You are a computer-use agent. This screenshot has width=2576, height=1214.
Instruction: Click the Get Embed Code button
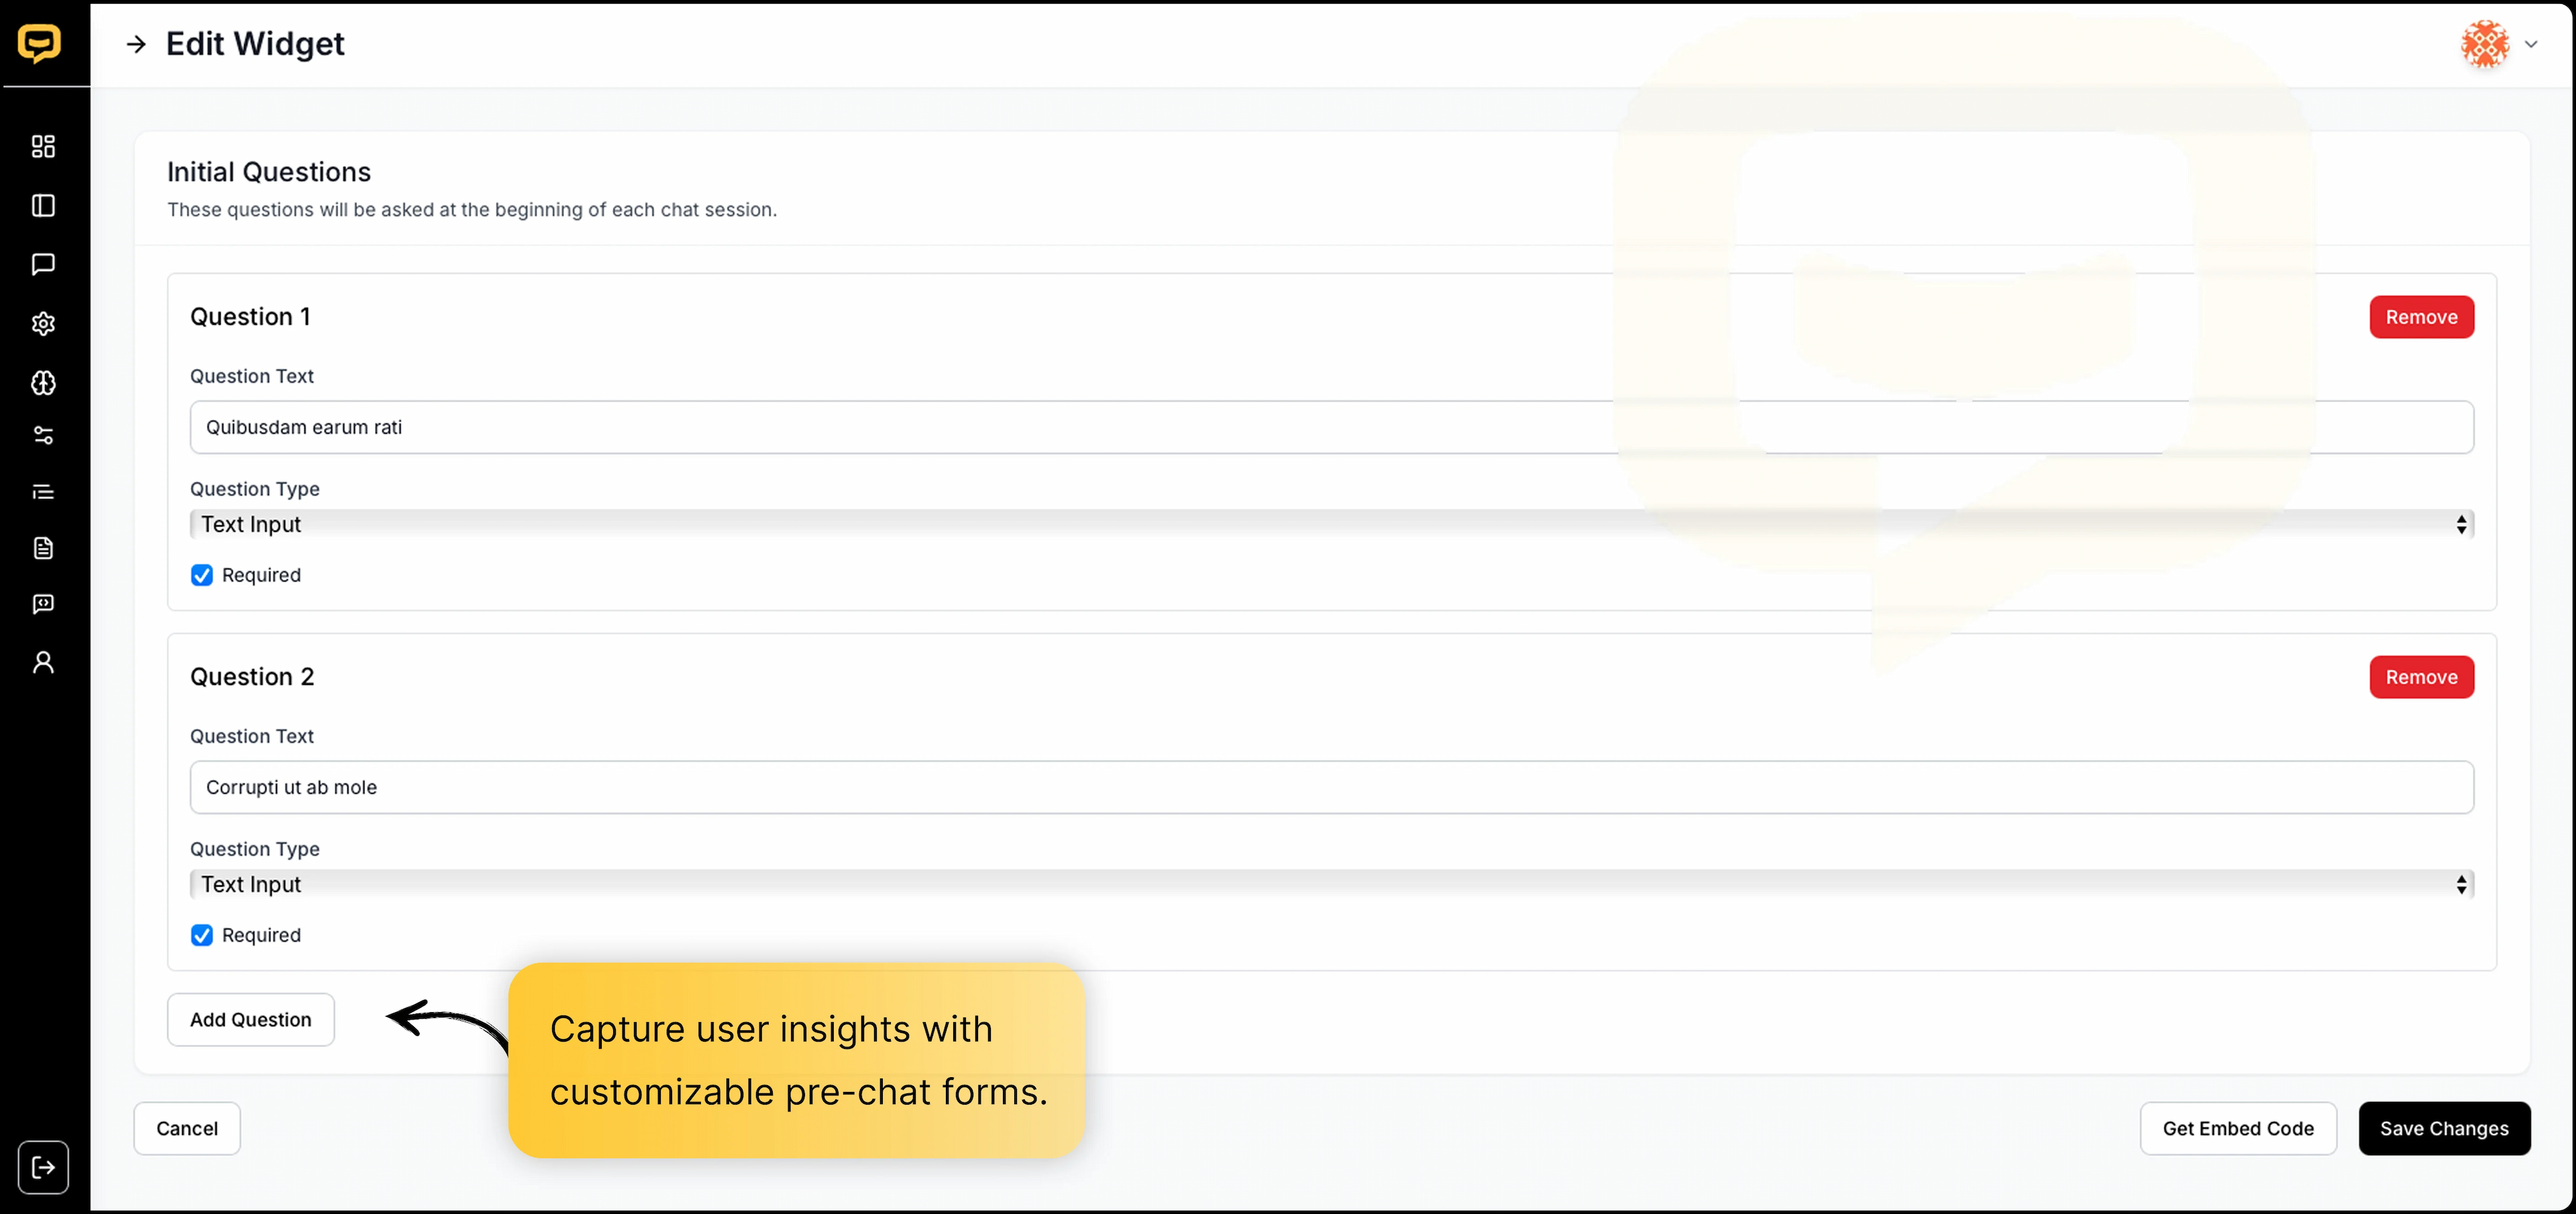2238,1129
